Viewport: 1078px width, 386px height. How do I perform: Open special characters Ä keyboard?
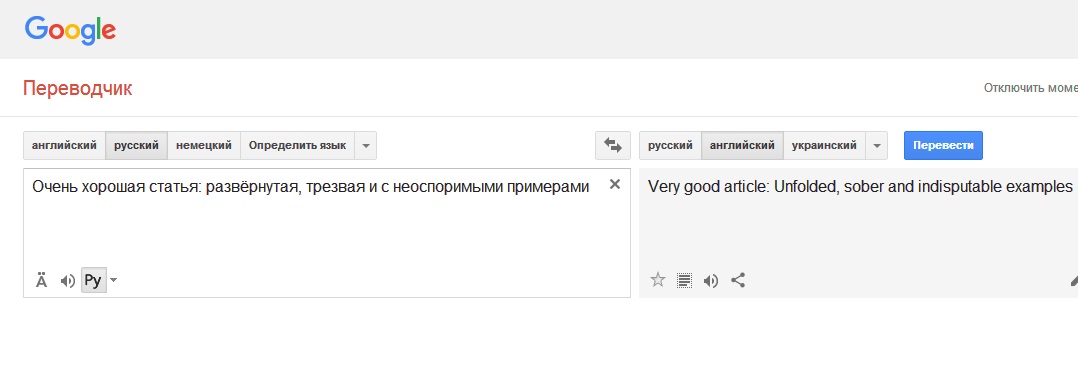(x=41, y=281)
